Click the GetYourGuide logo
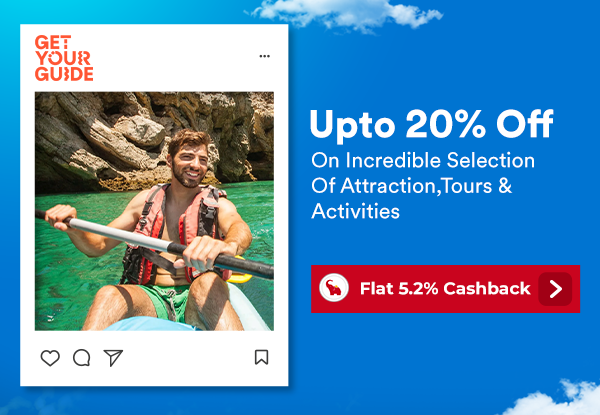 (x=64, y=58)
